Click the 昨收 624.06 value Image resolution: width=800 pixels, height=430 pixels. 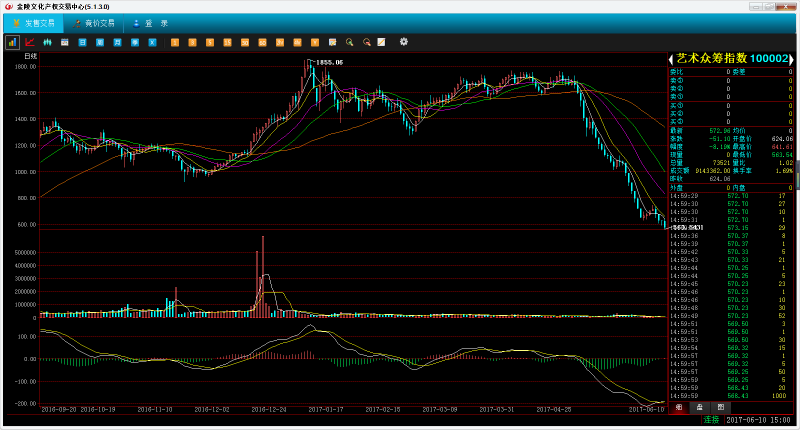(x=719, y=179)
